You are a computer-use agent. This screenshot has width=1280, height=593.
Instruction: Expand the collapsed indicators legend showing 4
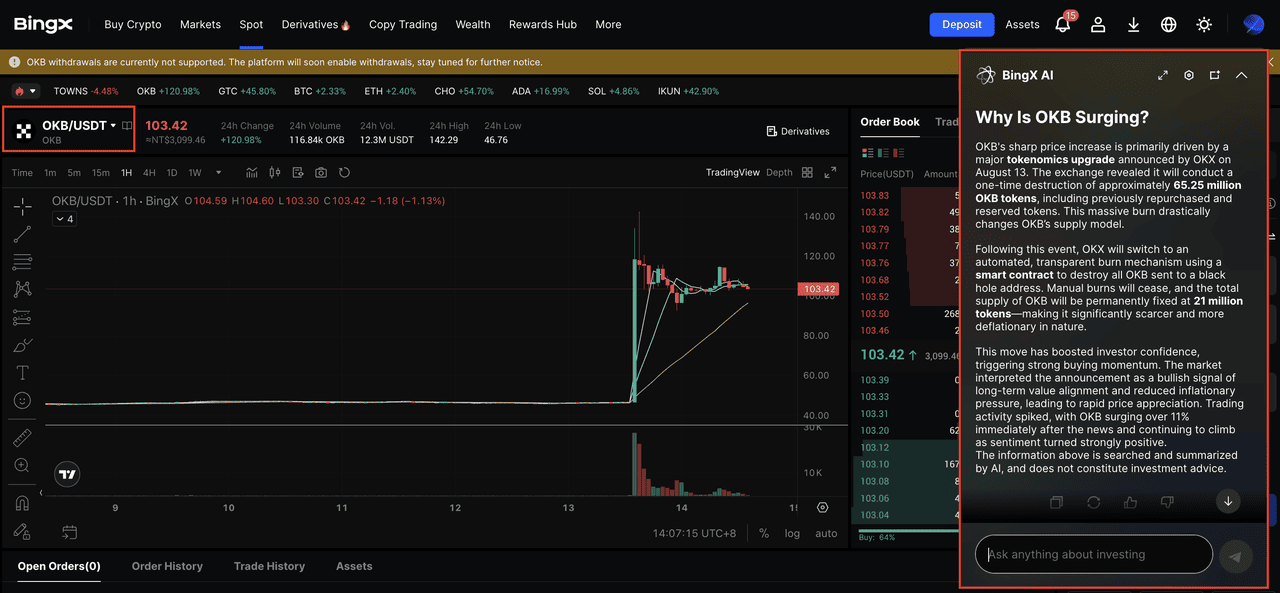64,219
